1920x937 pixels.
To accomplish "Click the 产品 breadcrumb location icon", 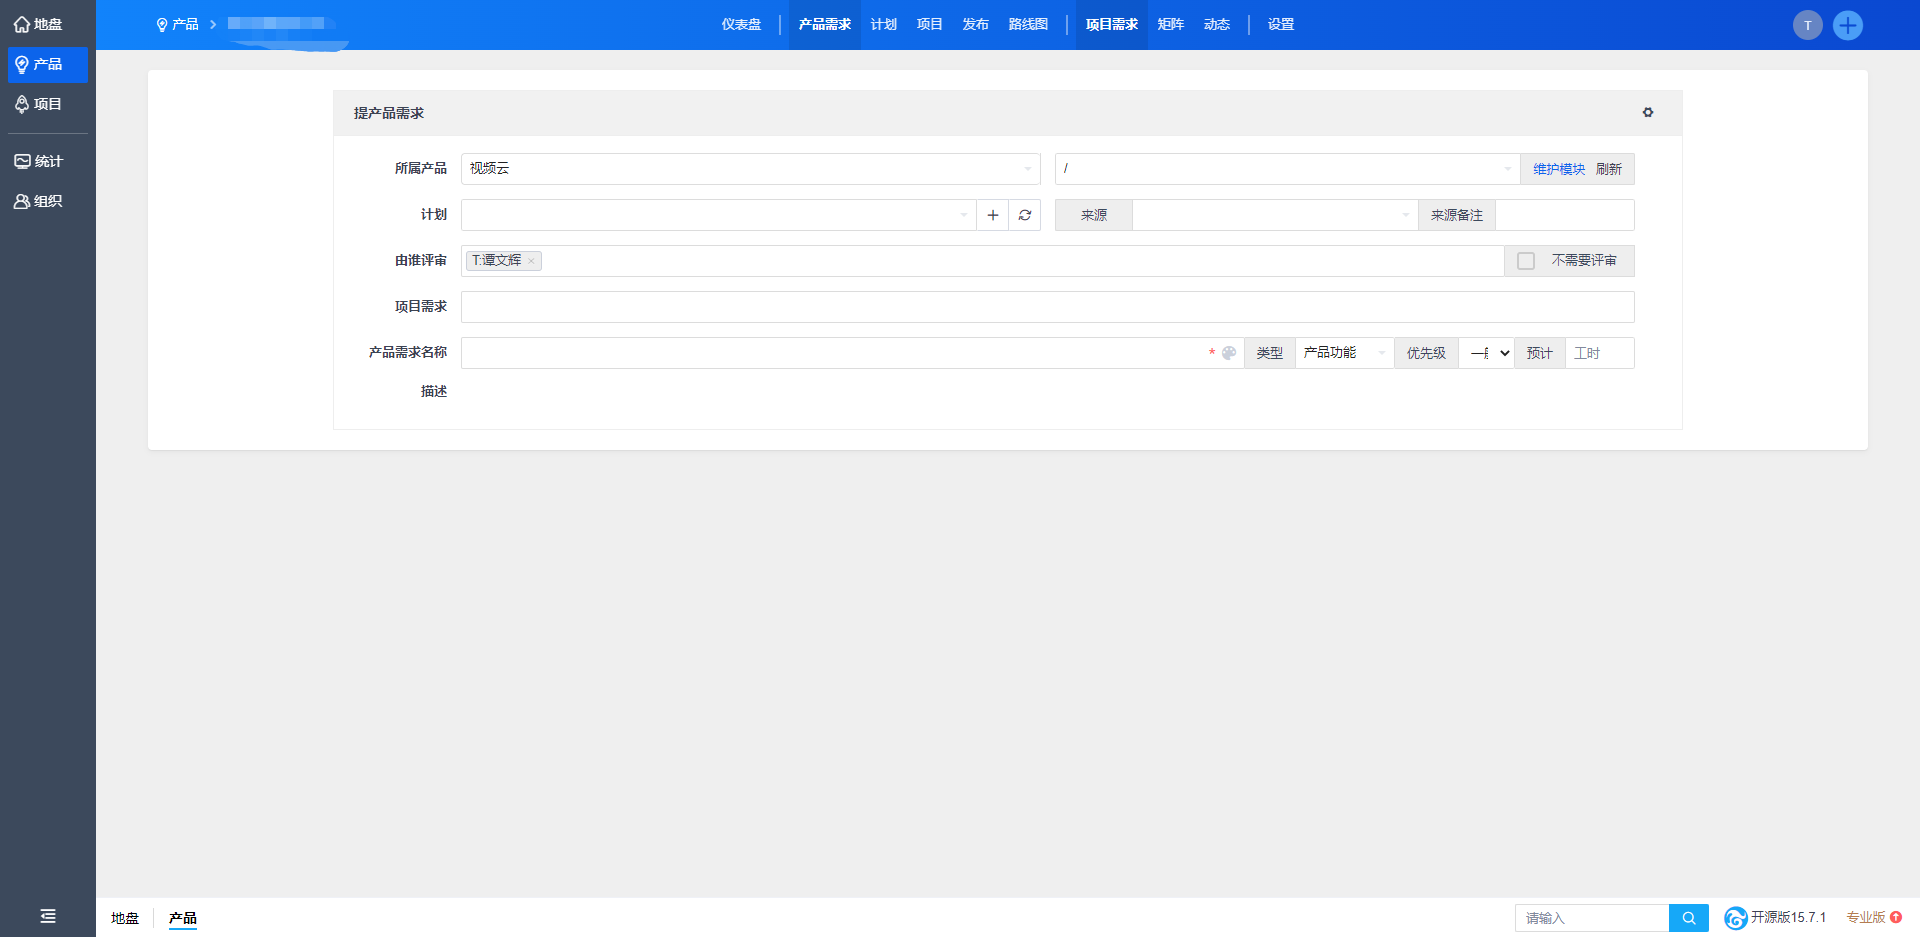I will point(162,25).
